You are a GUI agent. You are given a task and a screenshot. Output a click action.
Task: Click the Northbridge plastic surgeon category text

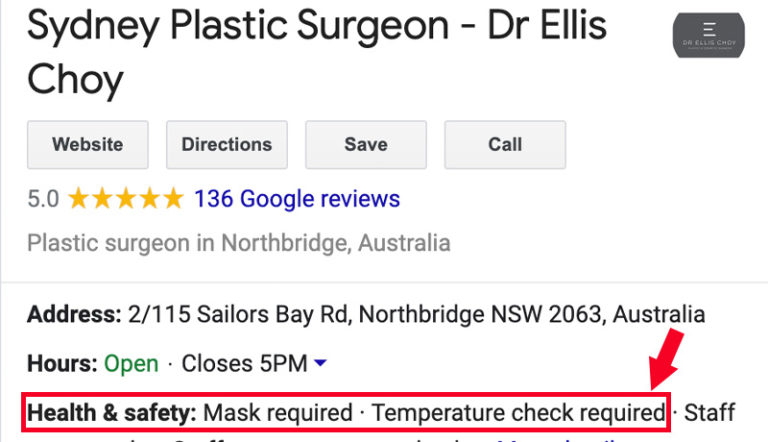point(239,243)
